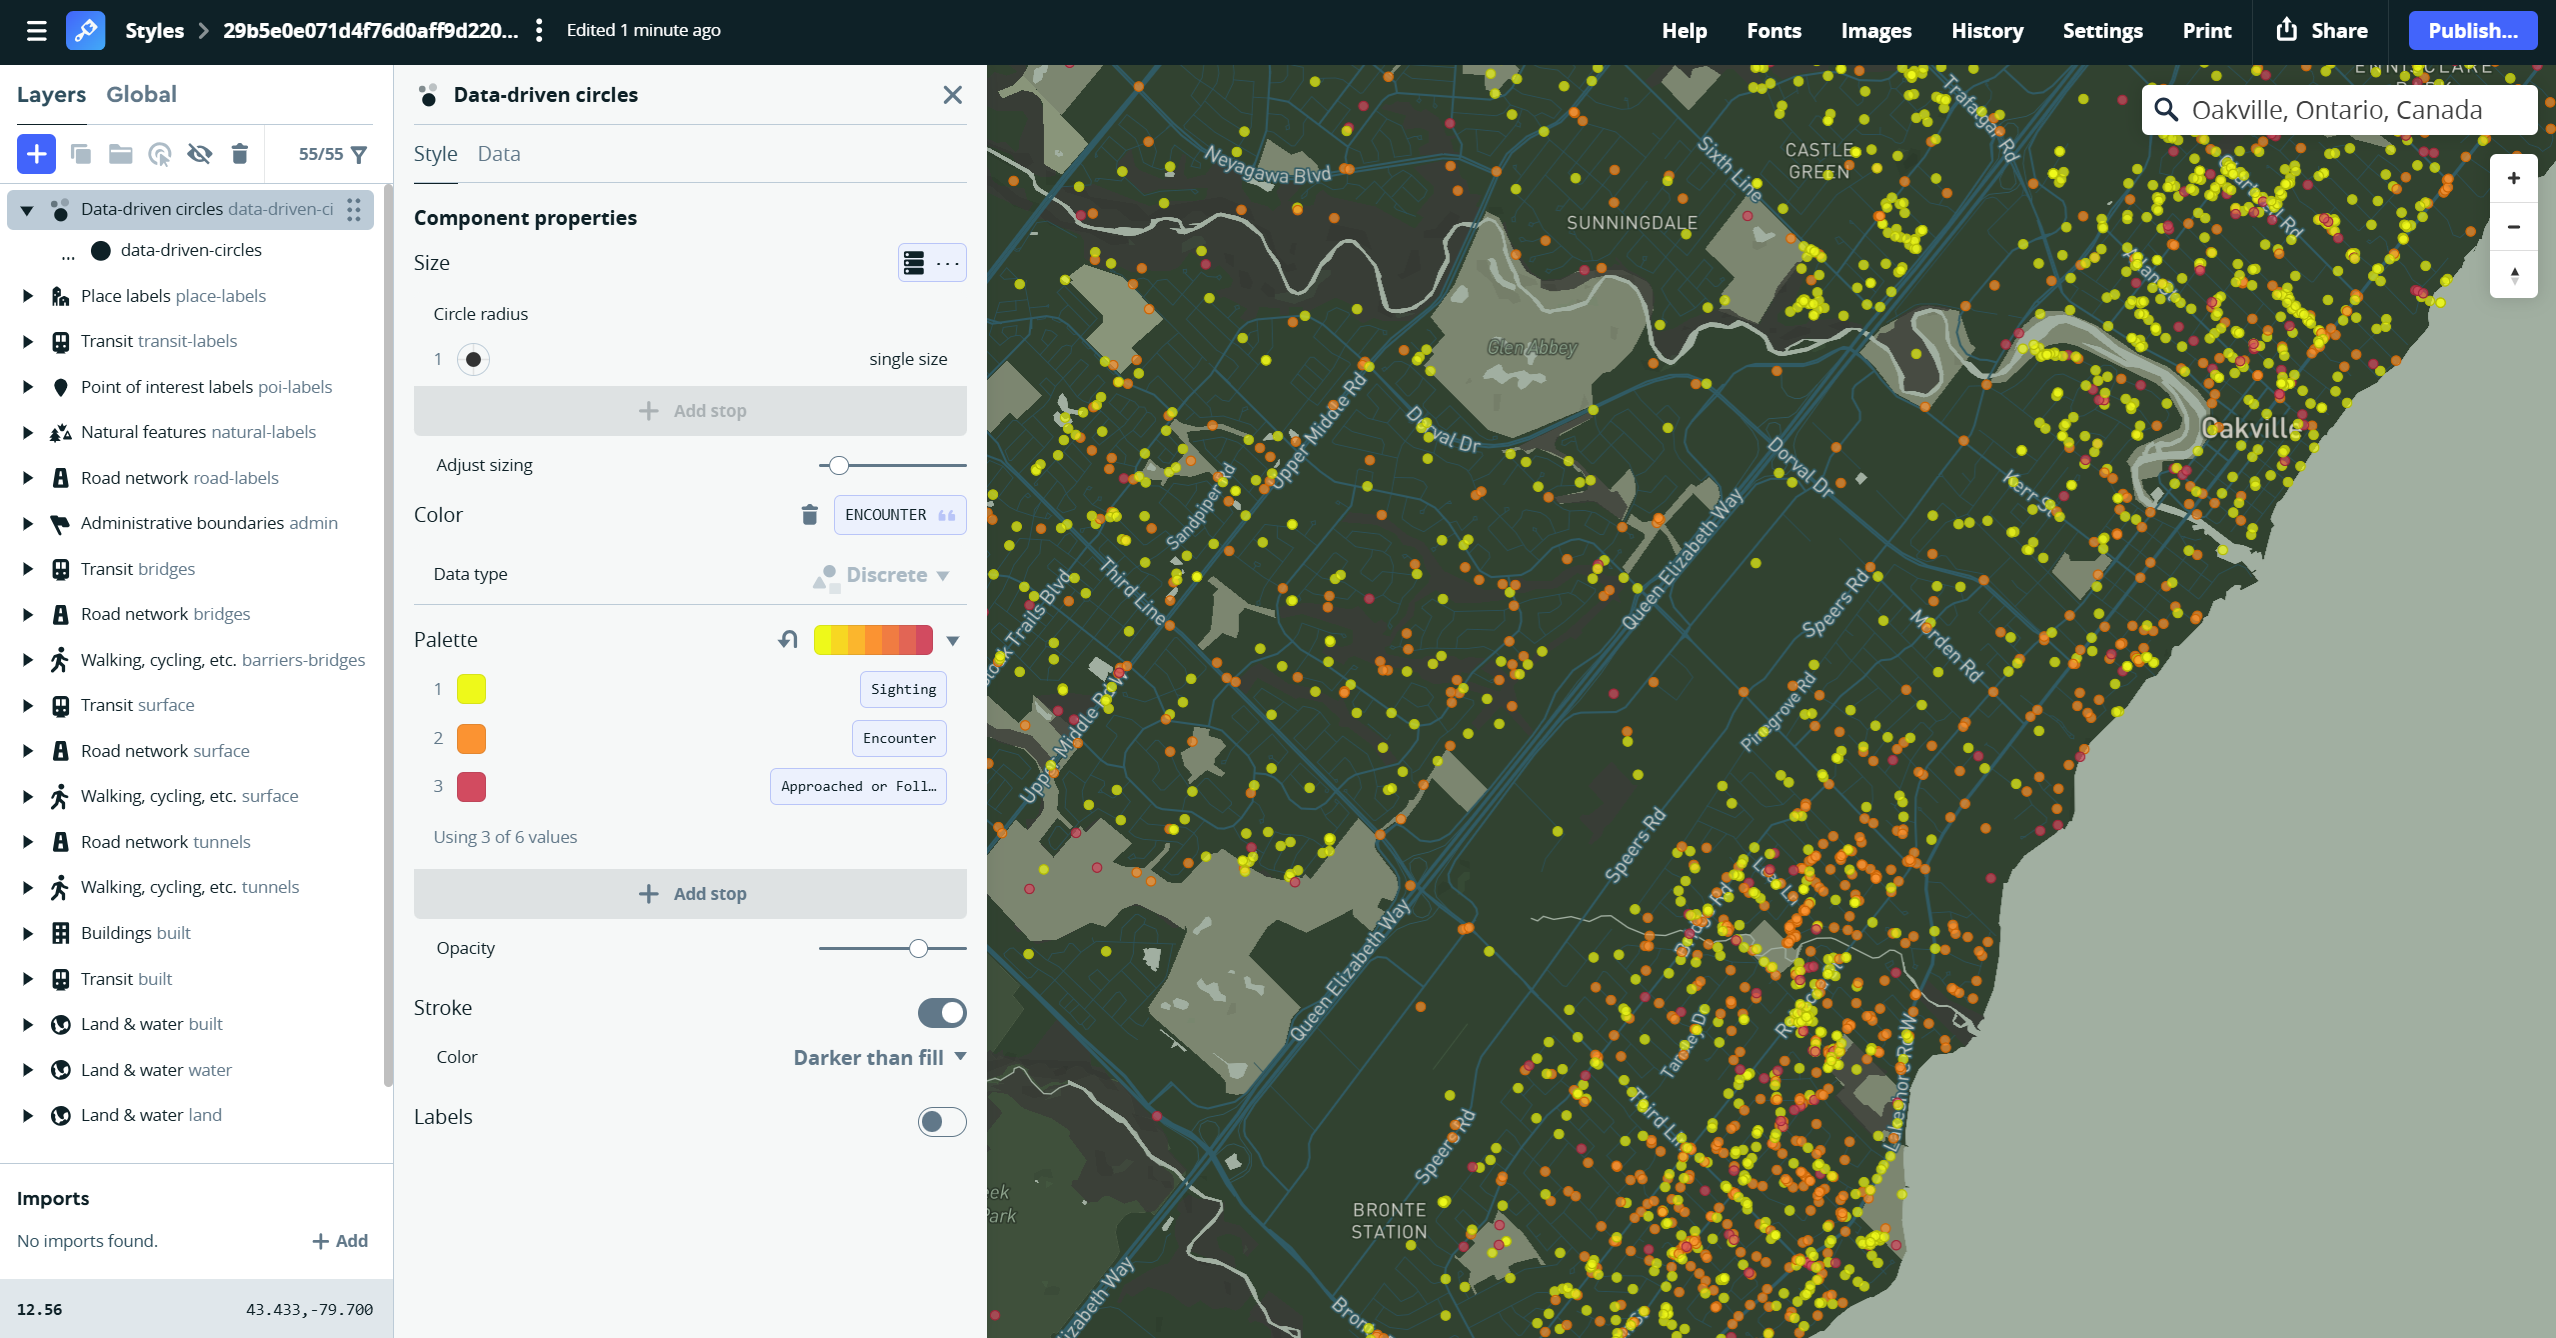
Task: Click the Publish button
Action: (x=2471, y=30)
